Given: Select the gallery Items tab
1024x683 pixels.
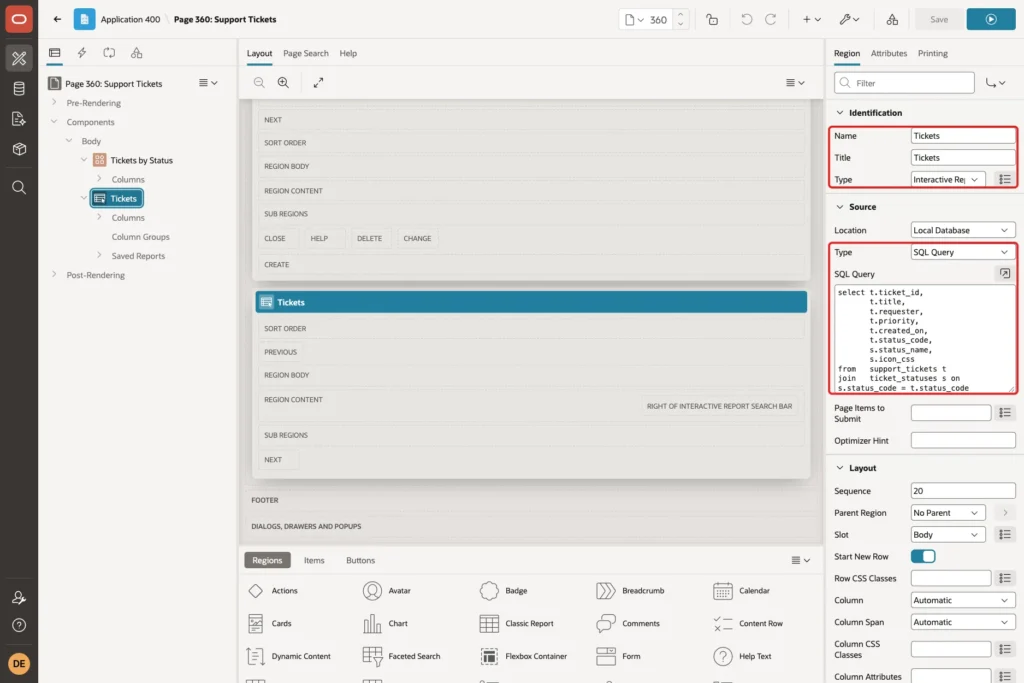Looking at the screenshot, I should coord(313,560).
